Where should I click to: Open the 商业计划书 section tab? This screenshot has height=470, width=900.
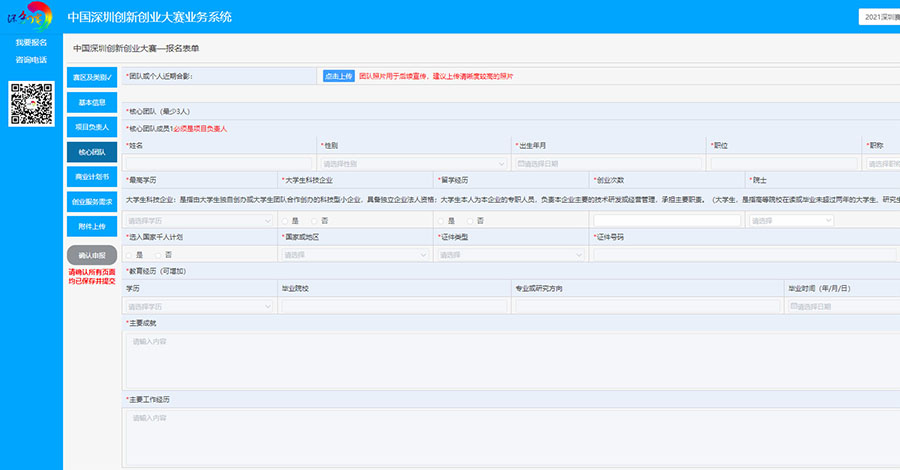coord(92,177)
